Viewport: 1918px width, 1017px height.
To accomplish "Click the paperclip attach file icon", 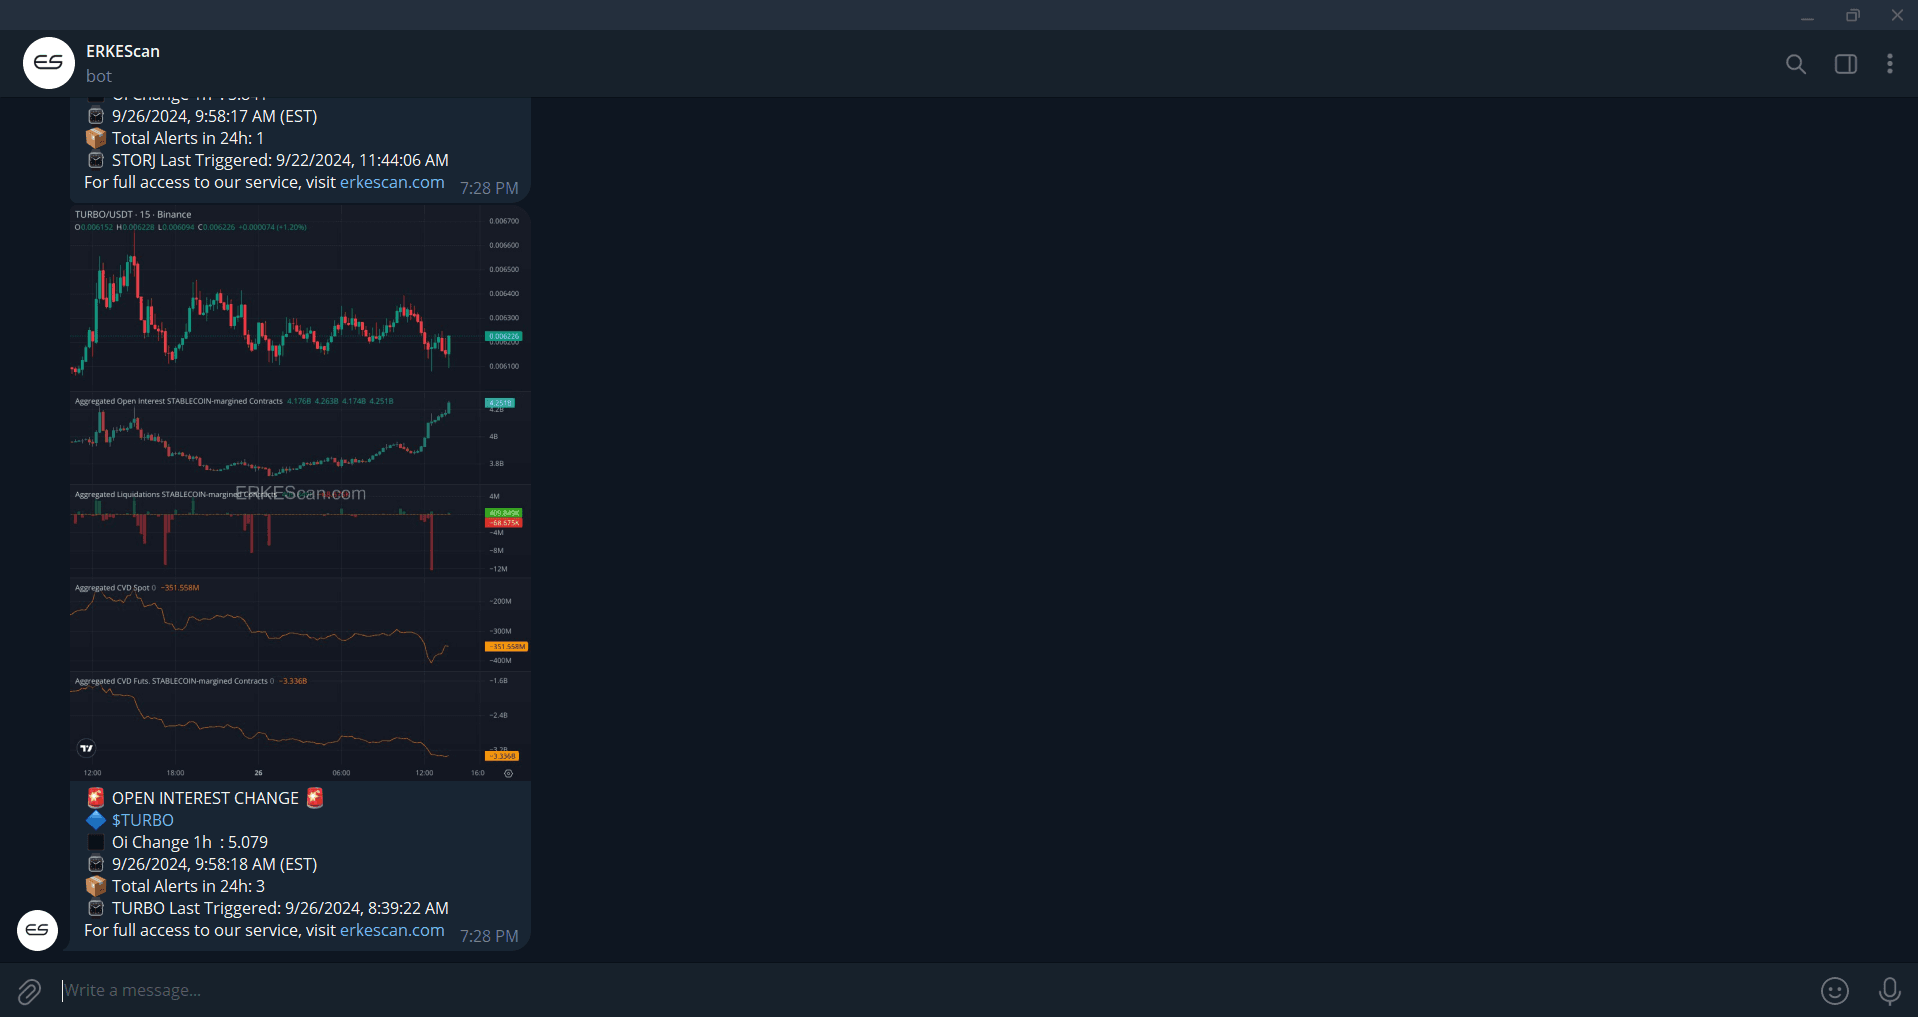I will 29,991.
